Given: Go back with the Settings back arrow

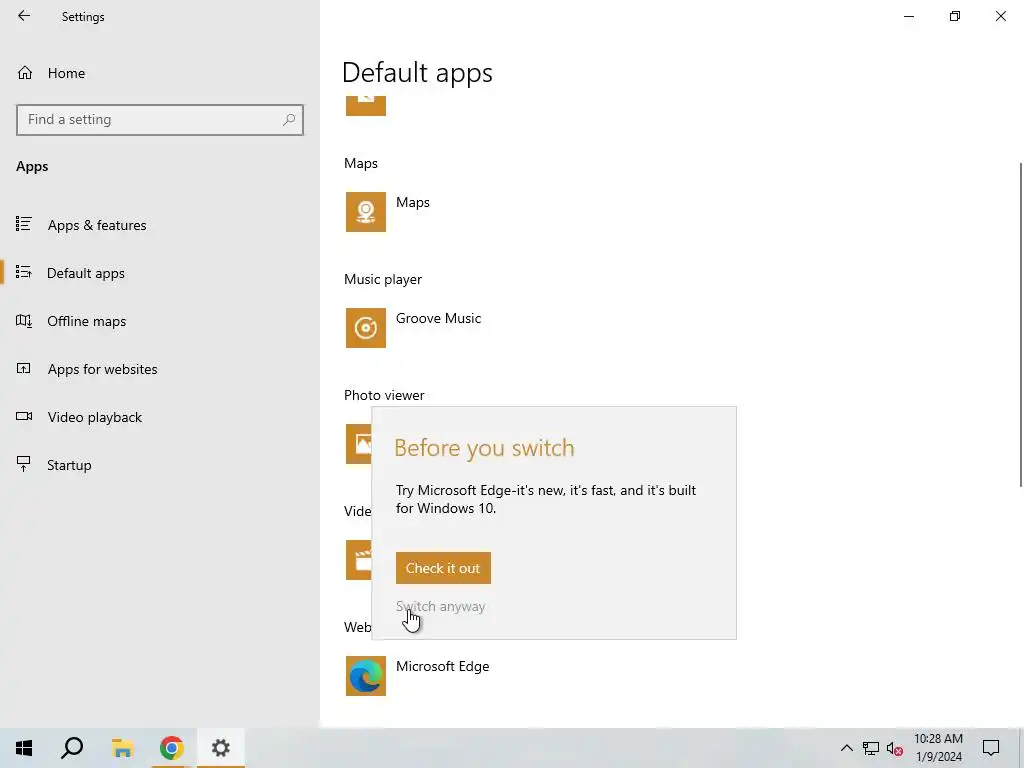Looking at the screenshot, I should click(24, 16).
